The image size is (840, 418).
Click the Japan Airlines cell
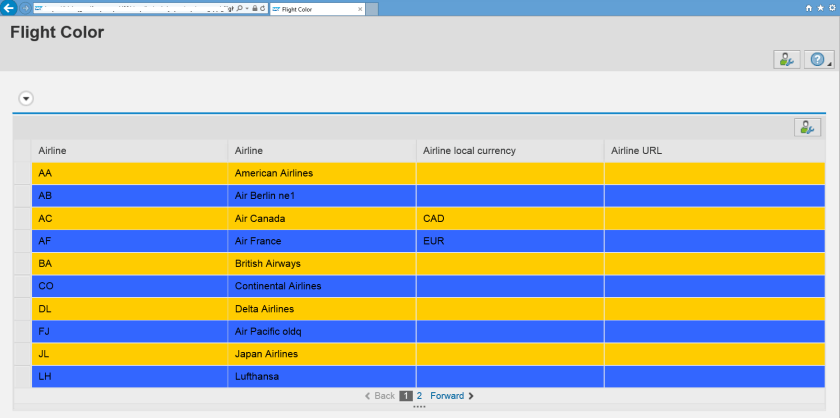click(x=322, y=354)
